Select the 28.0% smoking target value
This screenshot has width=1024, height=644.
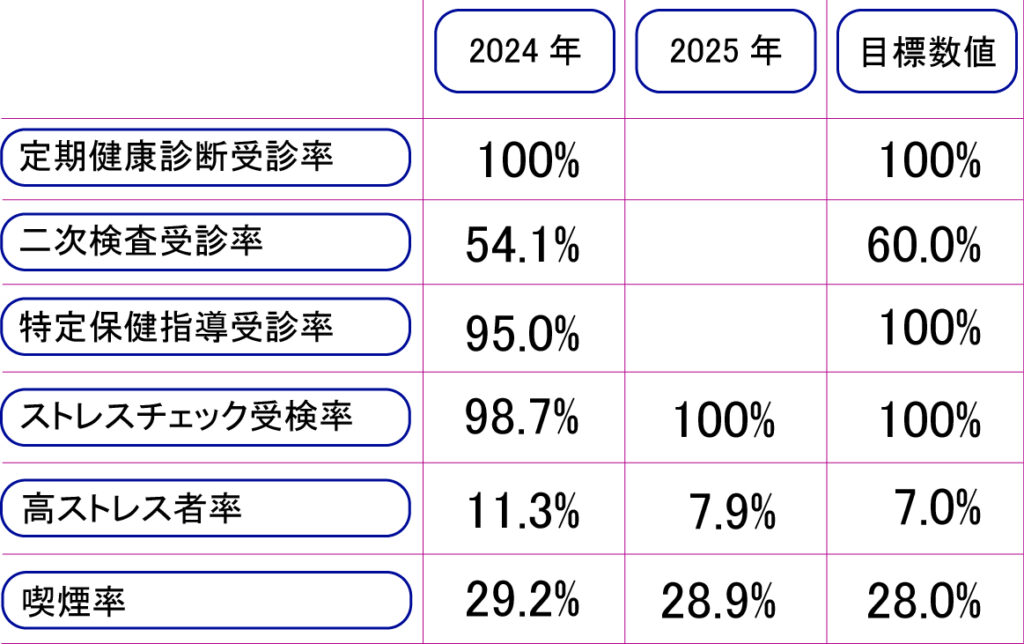(923, 603)
